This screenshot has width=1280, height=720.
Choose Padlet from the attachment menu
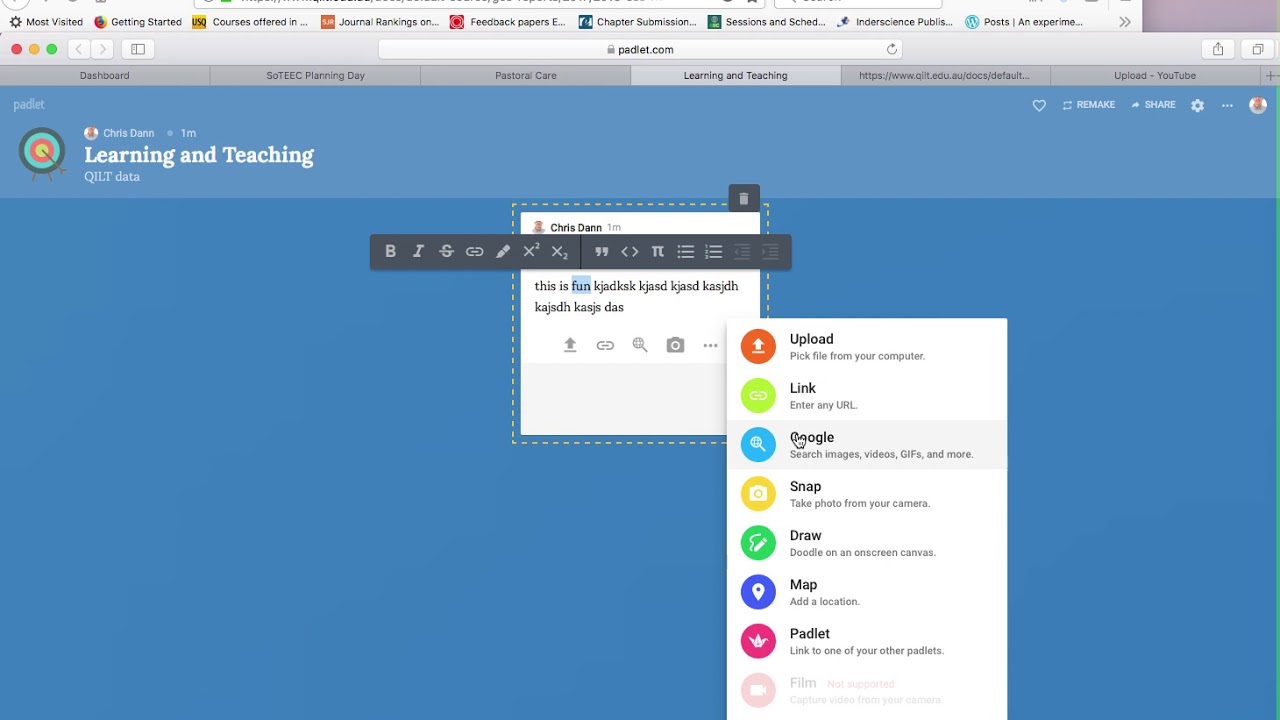pos(867,640)
